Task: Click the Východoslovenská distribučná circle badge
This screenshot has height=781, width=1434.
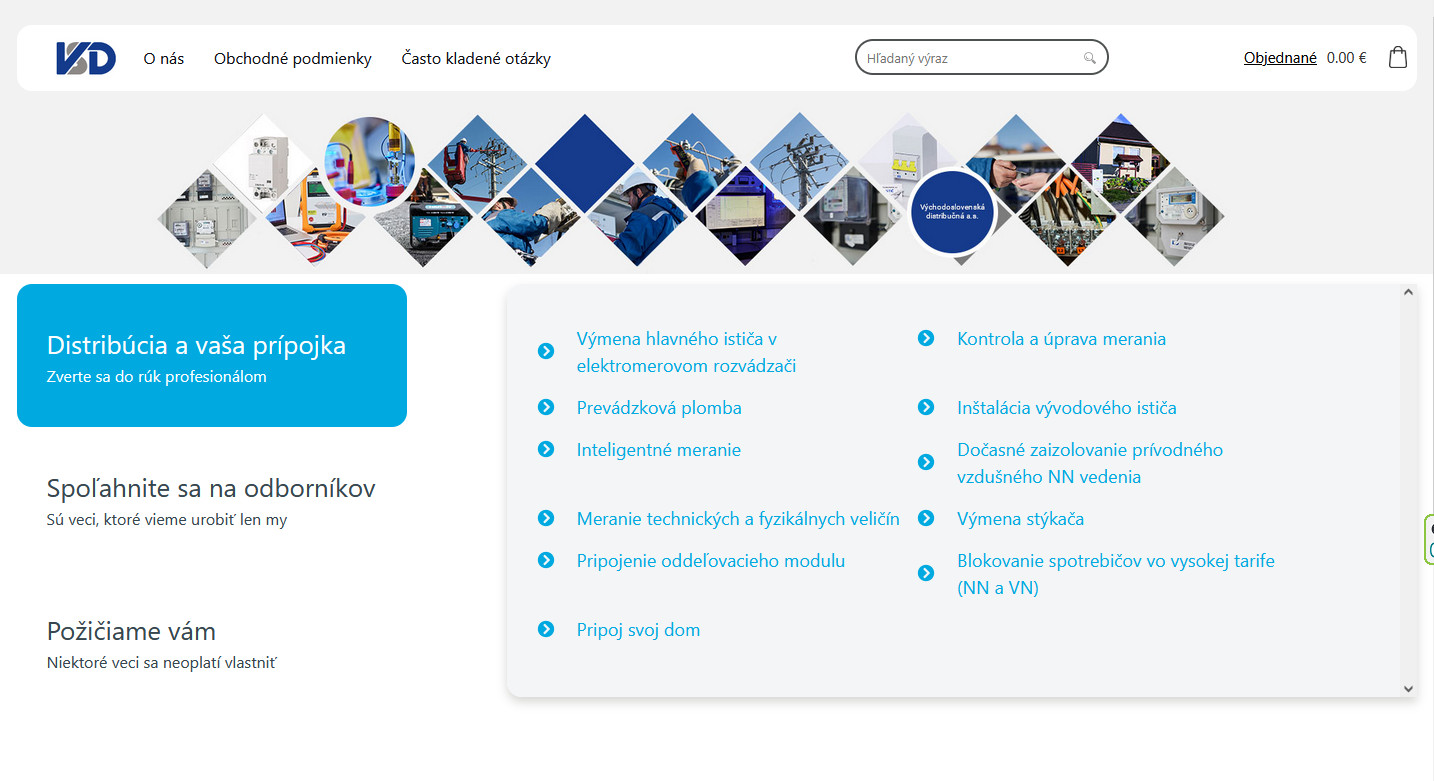Action: click(x=952, y=211)
